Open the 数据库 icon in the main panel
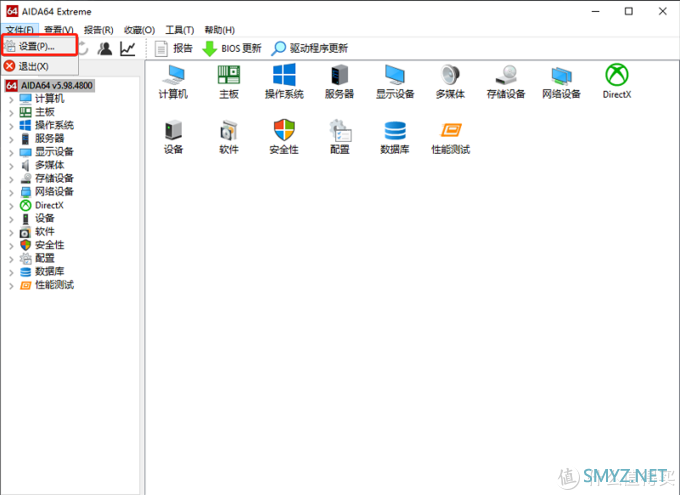This screenshot has height=495, width=680. (x=395, y=137)
